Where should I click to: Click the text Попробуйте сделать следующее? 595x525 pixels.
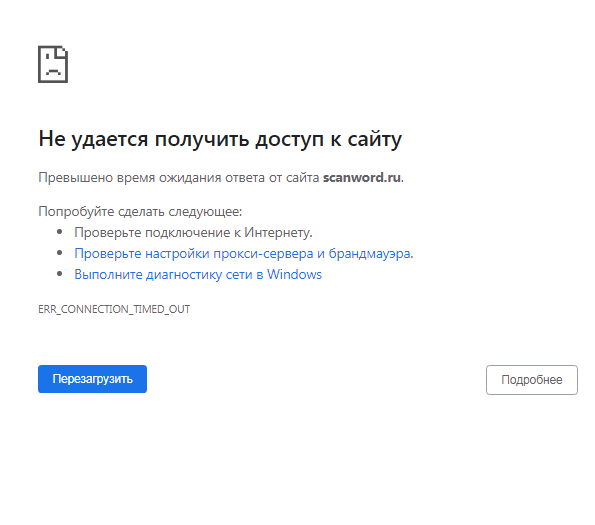coord(140,211)
